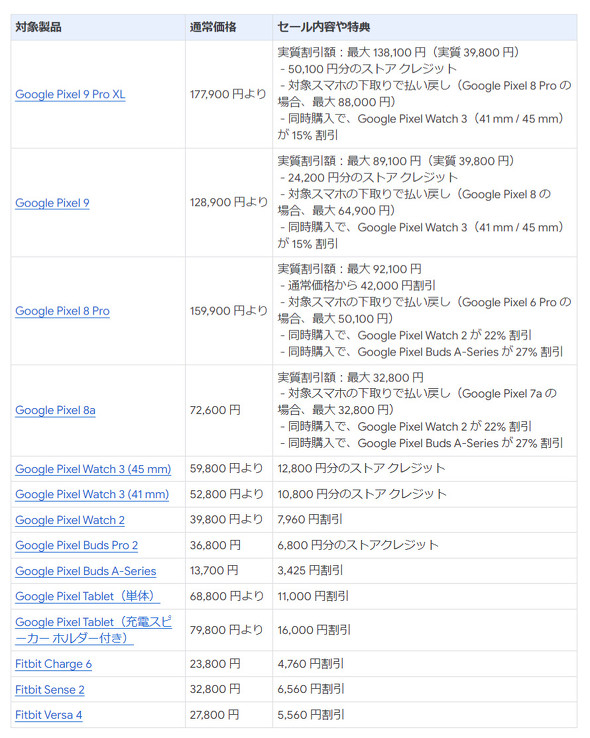Select the price 68,800 円より
The height and width of the screenshot is (738, 590).
(x=227, y=596)
